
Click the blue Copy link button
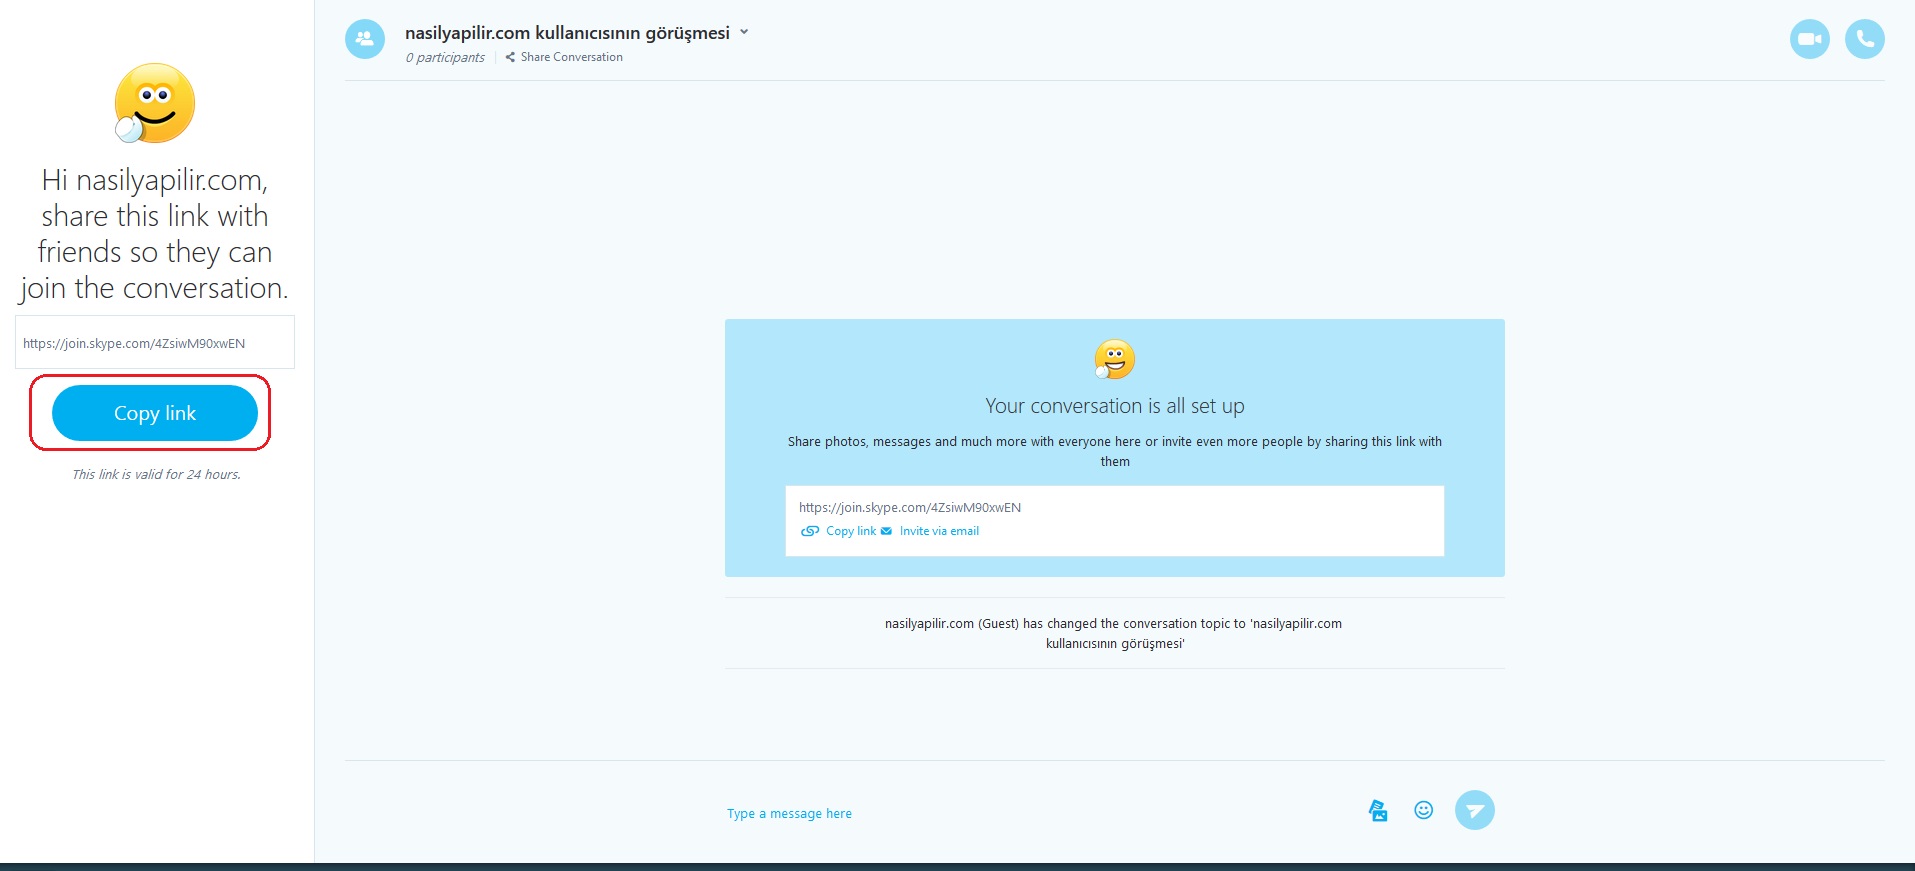pyautogui.click(x=155, y=413)
